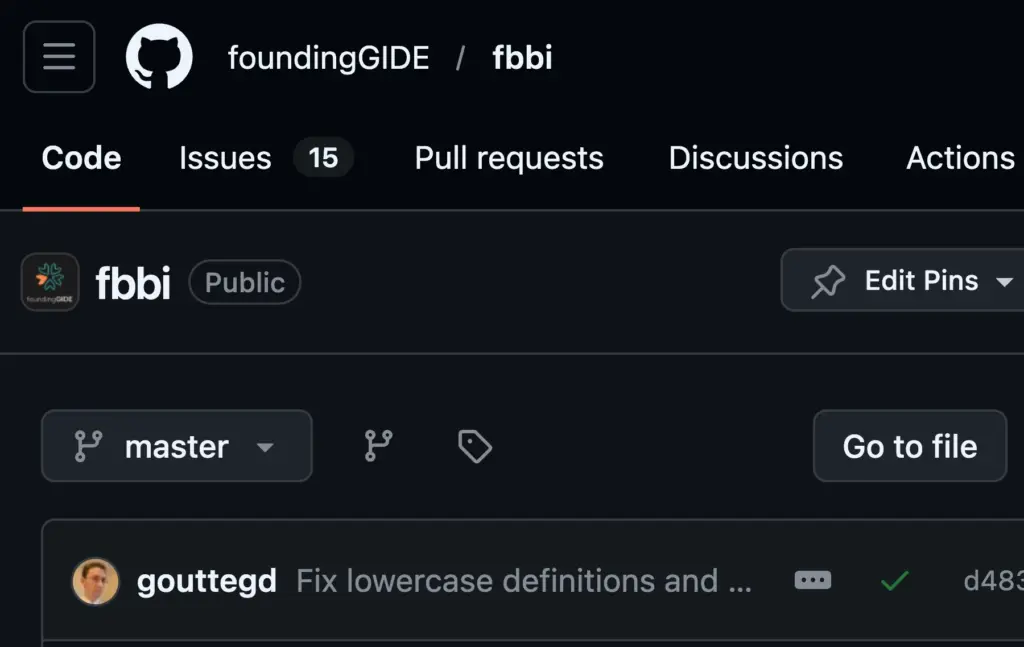Click the branches icon next to master
This screenshot has height=647, width=1024.
(x=377, y=447)
